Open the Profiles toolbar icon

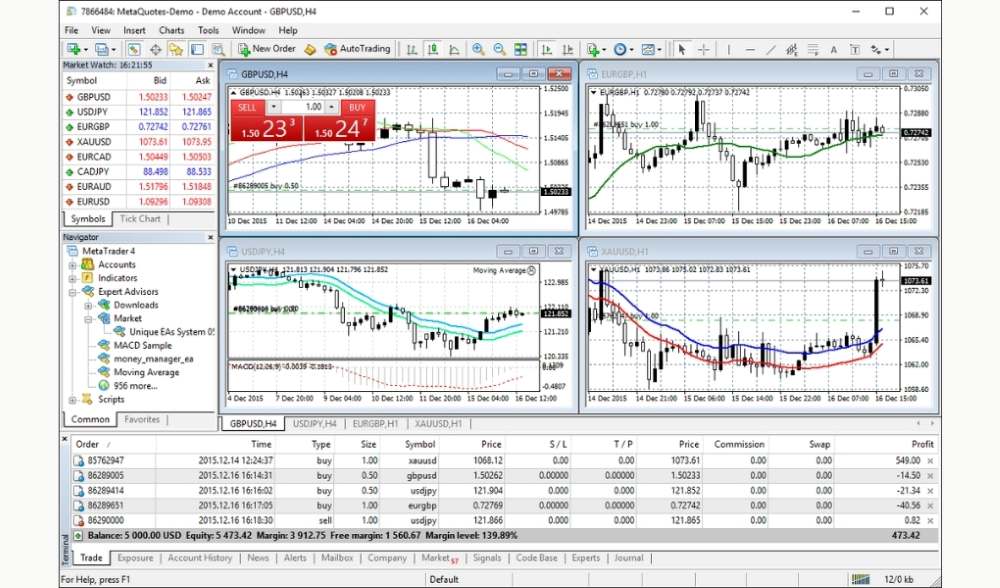tap(102, 49)
